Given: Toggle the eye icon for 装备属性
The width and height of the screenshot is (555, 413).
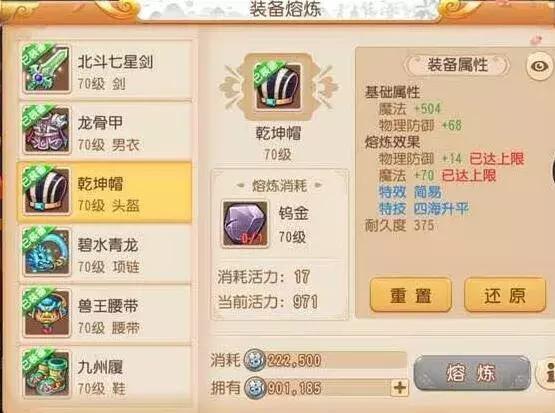Looking at the screenshot, I should point(539,66).
